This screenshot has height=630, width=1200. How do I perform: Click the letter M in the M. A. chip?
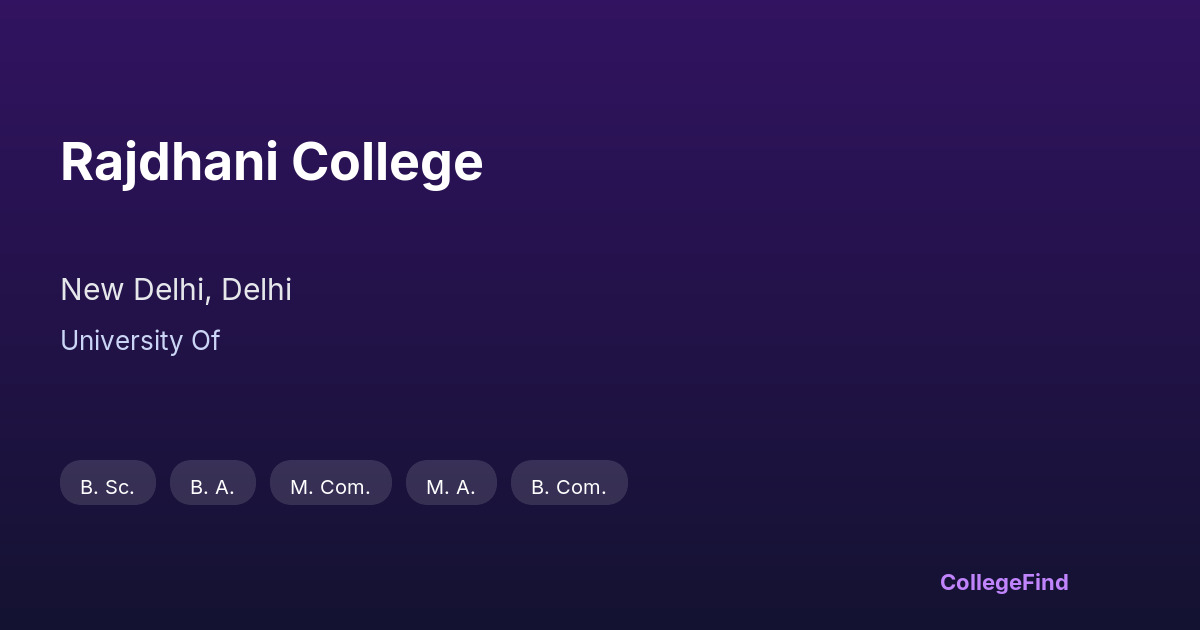[x=436, y=487]
